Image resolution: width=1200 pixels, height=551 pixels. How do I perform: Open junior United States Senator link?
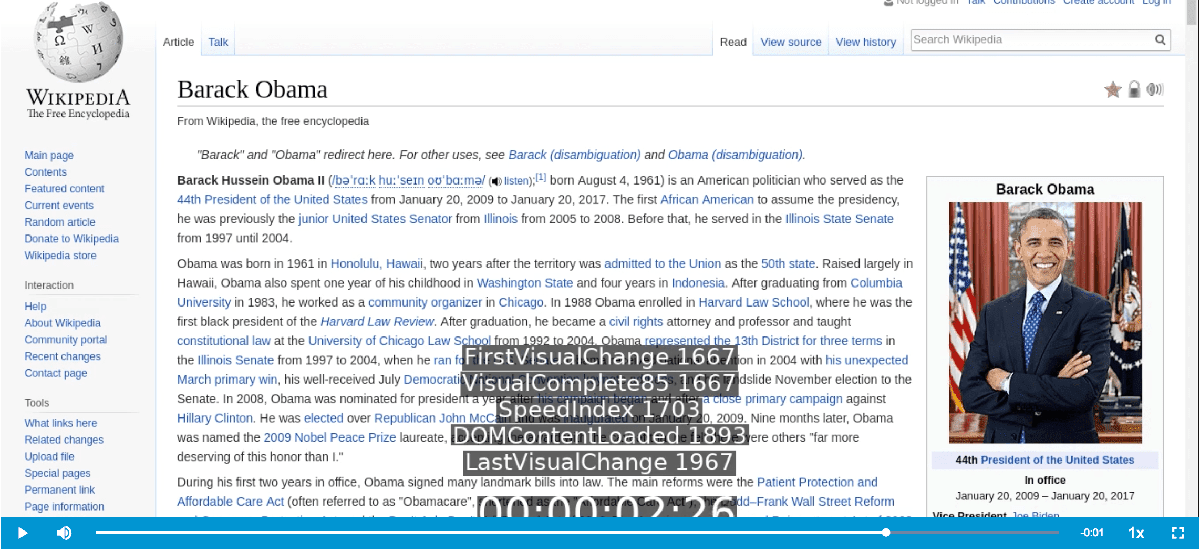(x=375, y=219)
